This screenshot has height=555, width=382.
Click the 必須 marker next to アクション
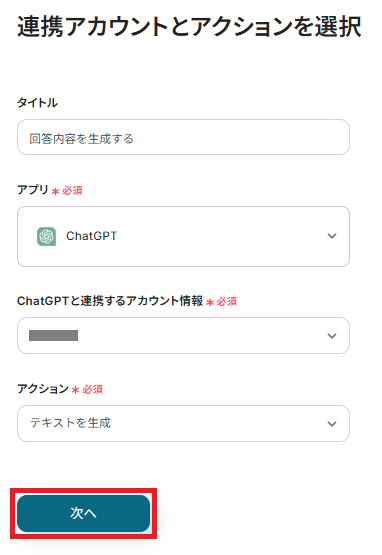(x=92, y=389)
